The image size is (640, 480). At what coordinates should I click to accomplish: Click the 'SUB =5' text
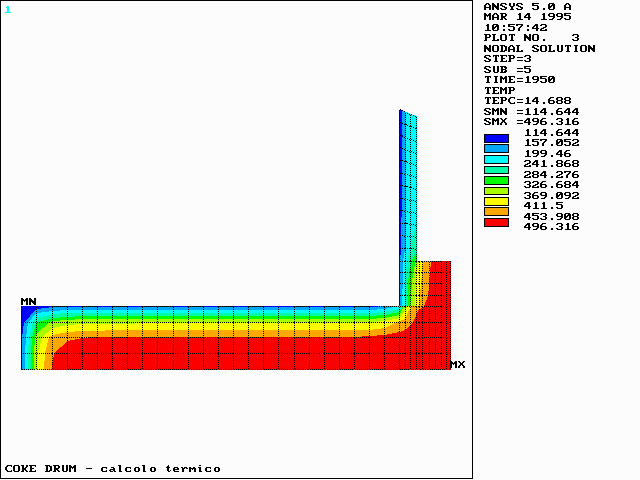tap(507, 69)
